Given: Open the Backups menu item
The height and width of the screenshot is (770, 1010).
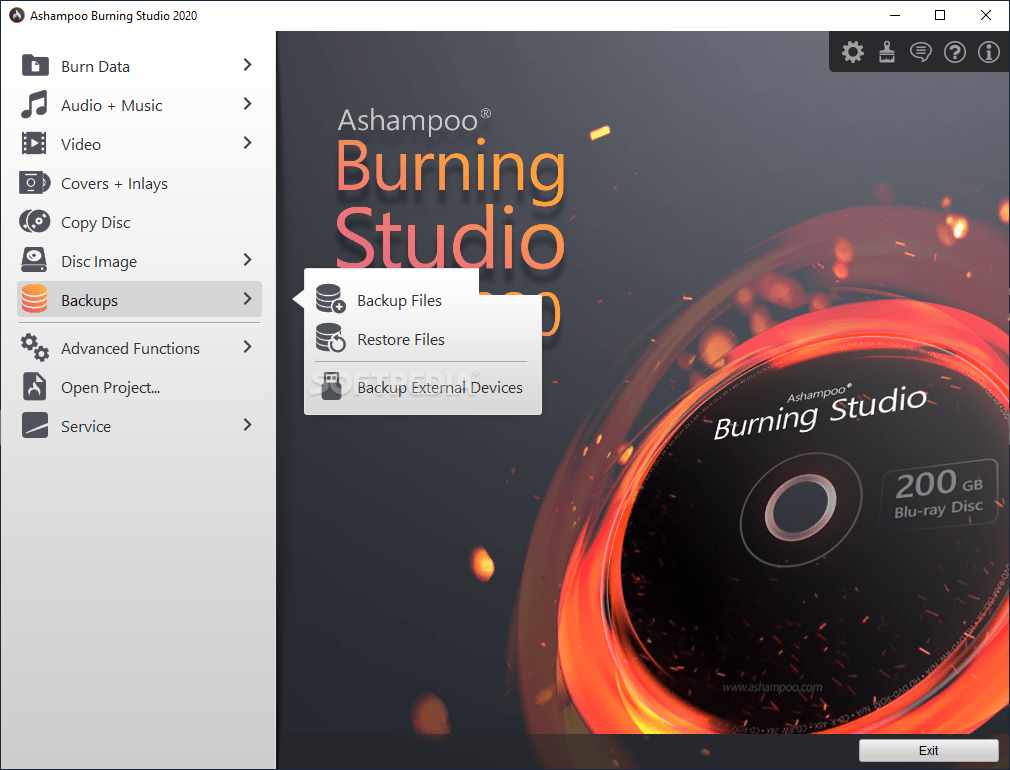Looking at the screenshot, I should (139, 299).
